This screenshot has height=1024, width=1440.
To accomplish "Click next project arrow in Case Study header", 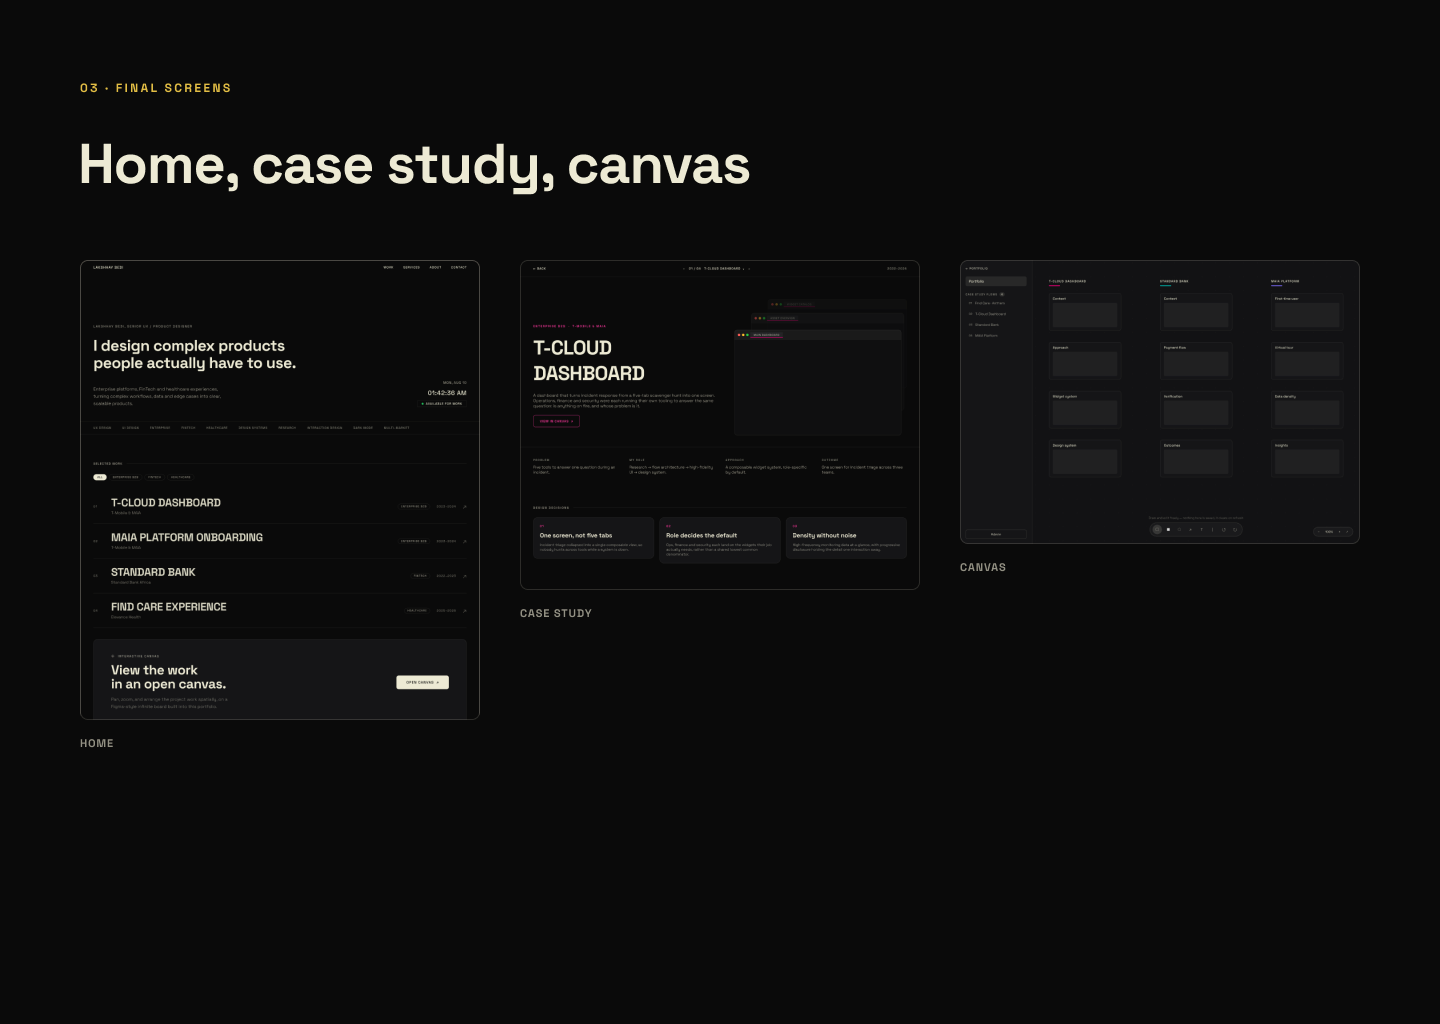I will (749, 269).
